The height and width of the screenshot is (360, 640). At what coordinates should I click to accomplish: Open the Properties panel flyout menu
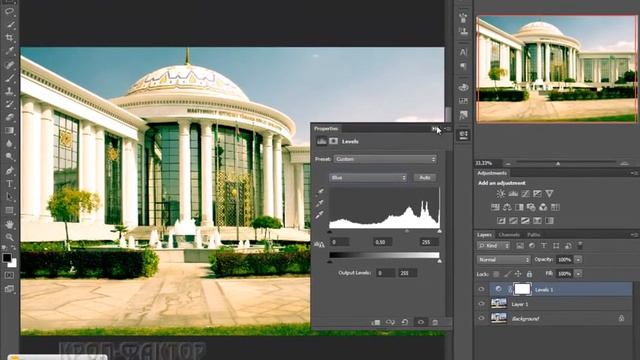[447, 129]
